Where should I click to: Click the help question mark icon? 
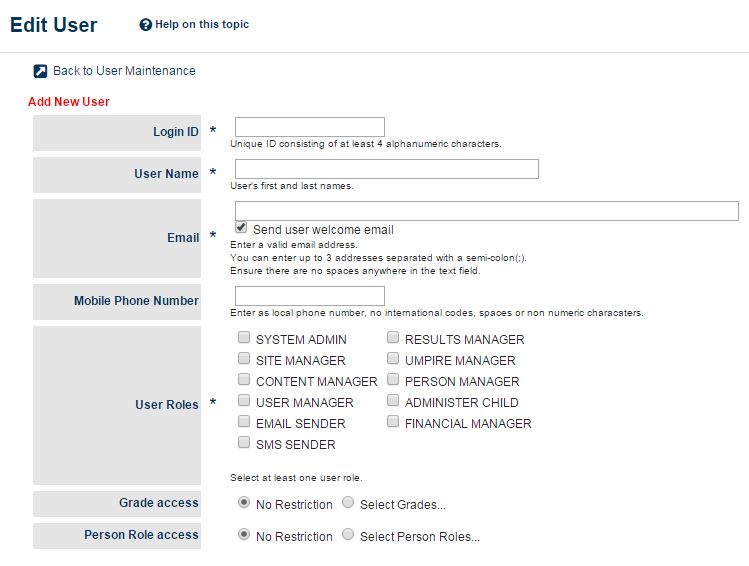pos(145,24)
